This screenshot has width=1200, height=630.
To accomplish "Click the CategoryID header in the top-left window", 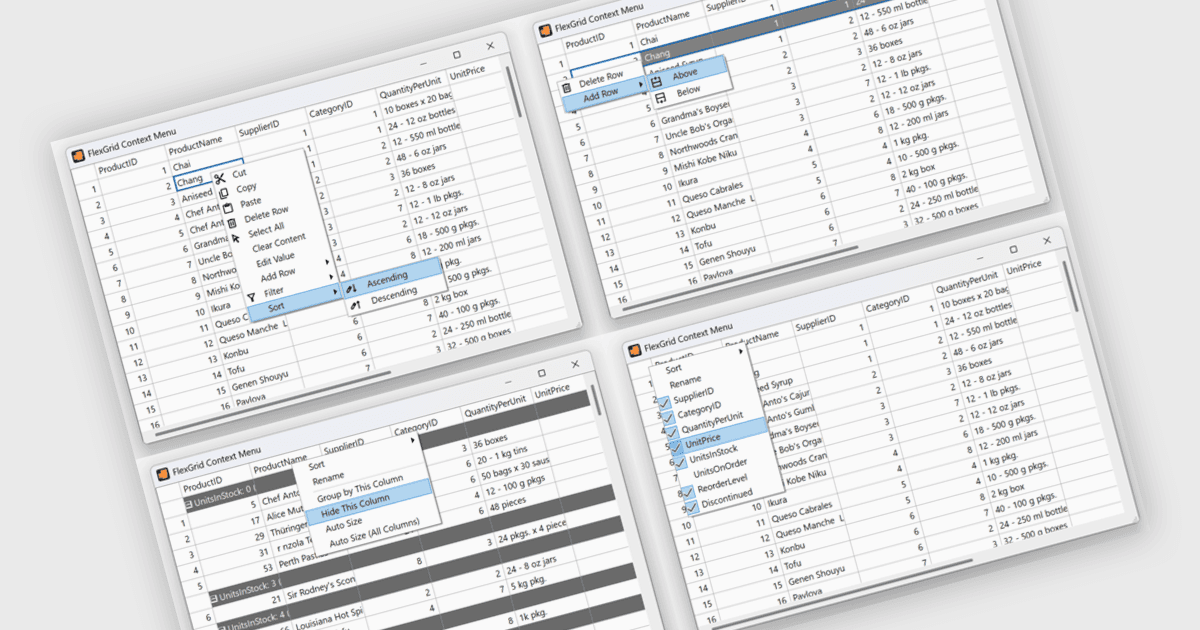I will (x=330, y=111).
